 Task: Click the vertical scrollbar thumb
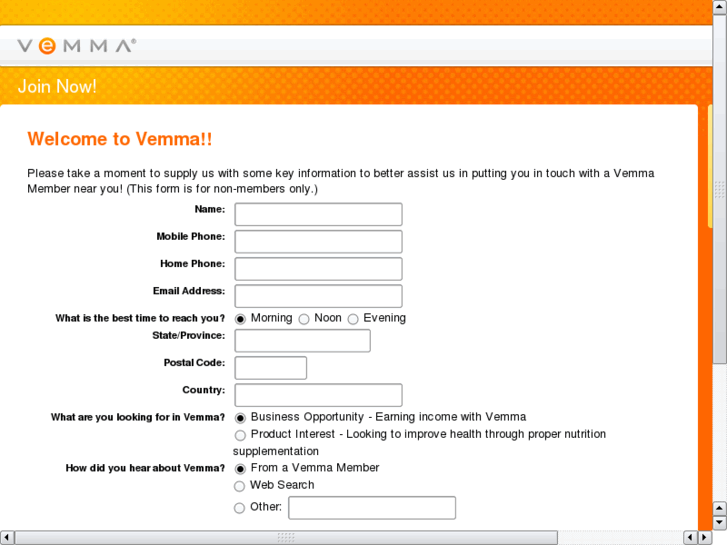point(720,189)
